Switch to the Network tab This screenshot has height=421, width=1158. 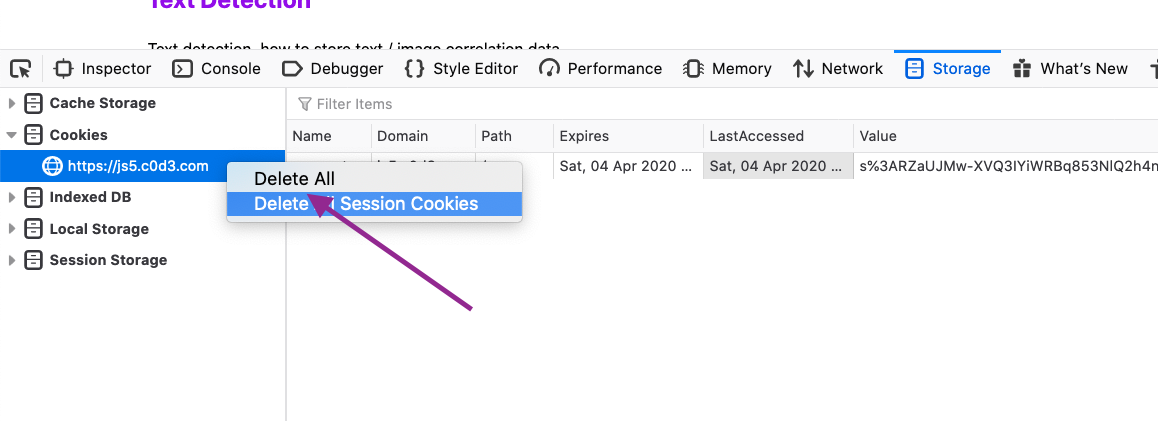pyautogui.click(x=837, y=69)
